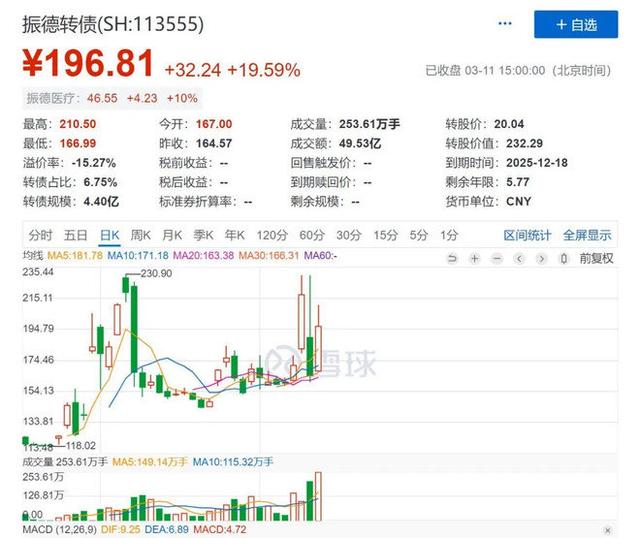
Task: Switch to the 15分 chart tab
Action: coord(386,235)
